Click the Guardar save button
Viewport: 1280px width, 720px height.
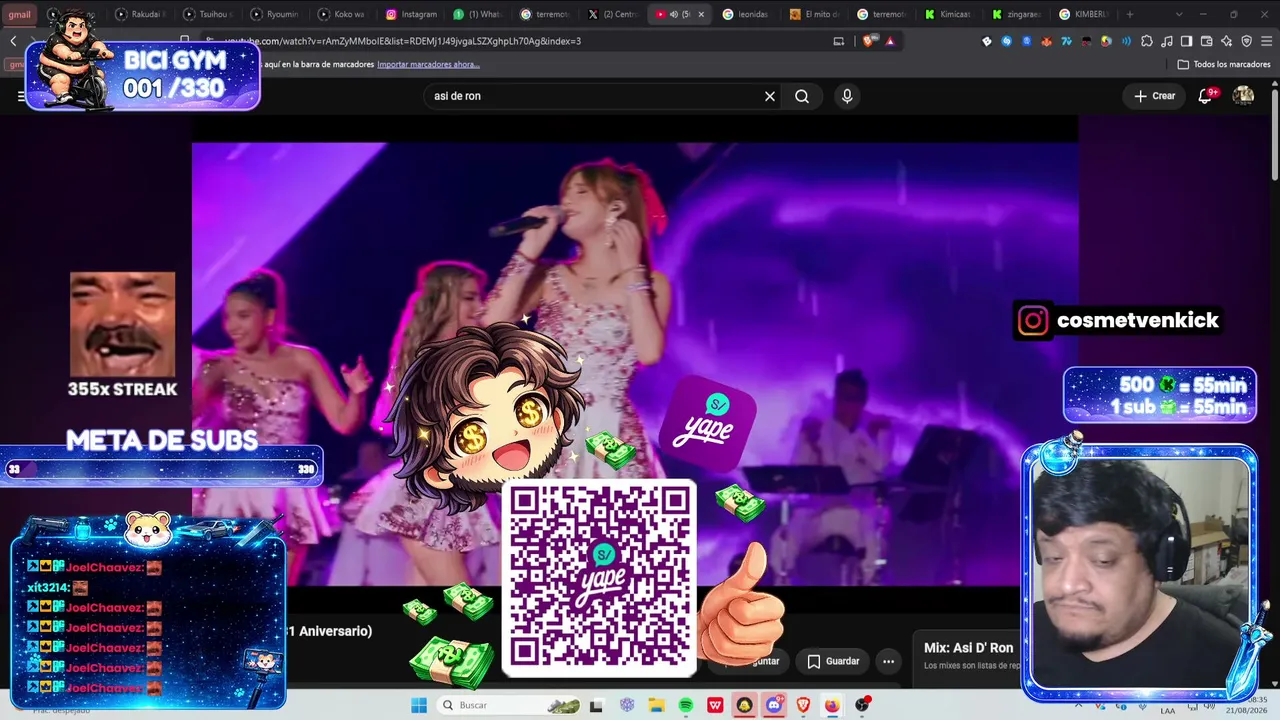coord(834,661)
